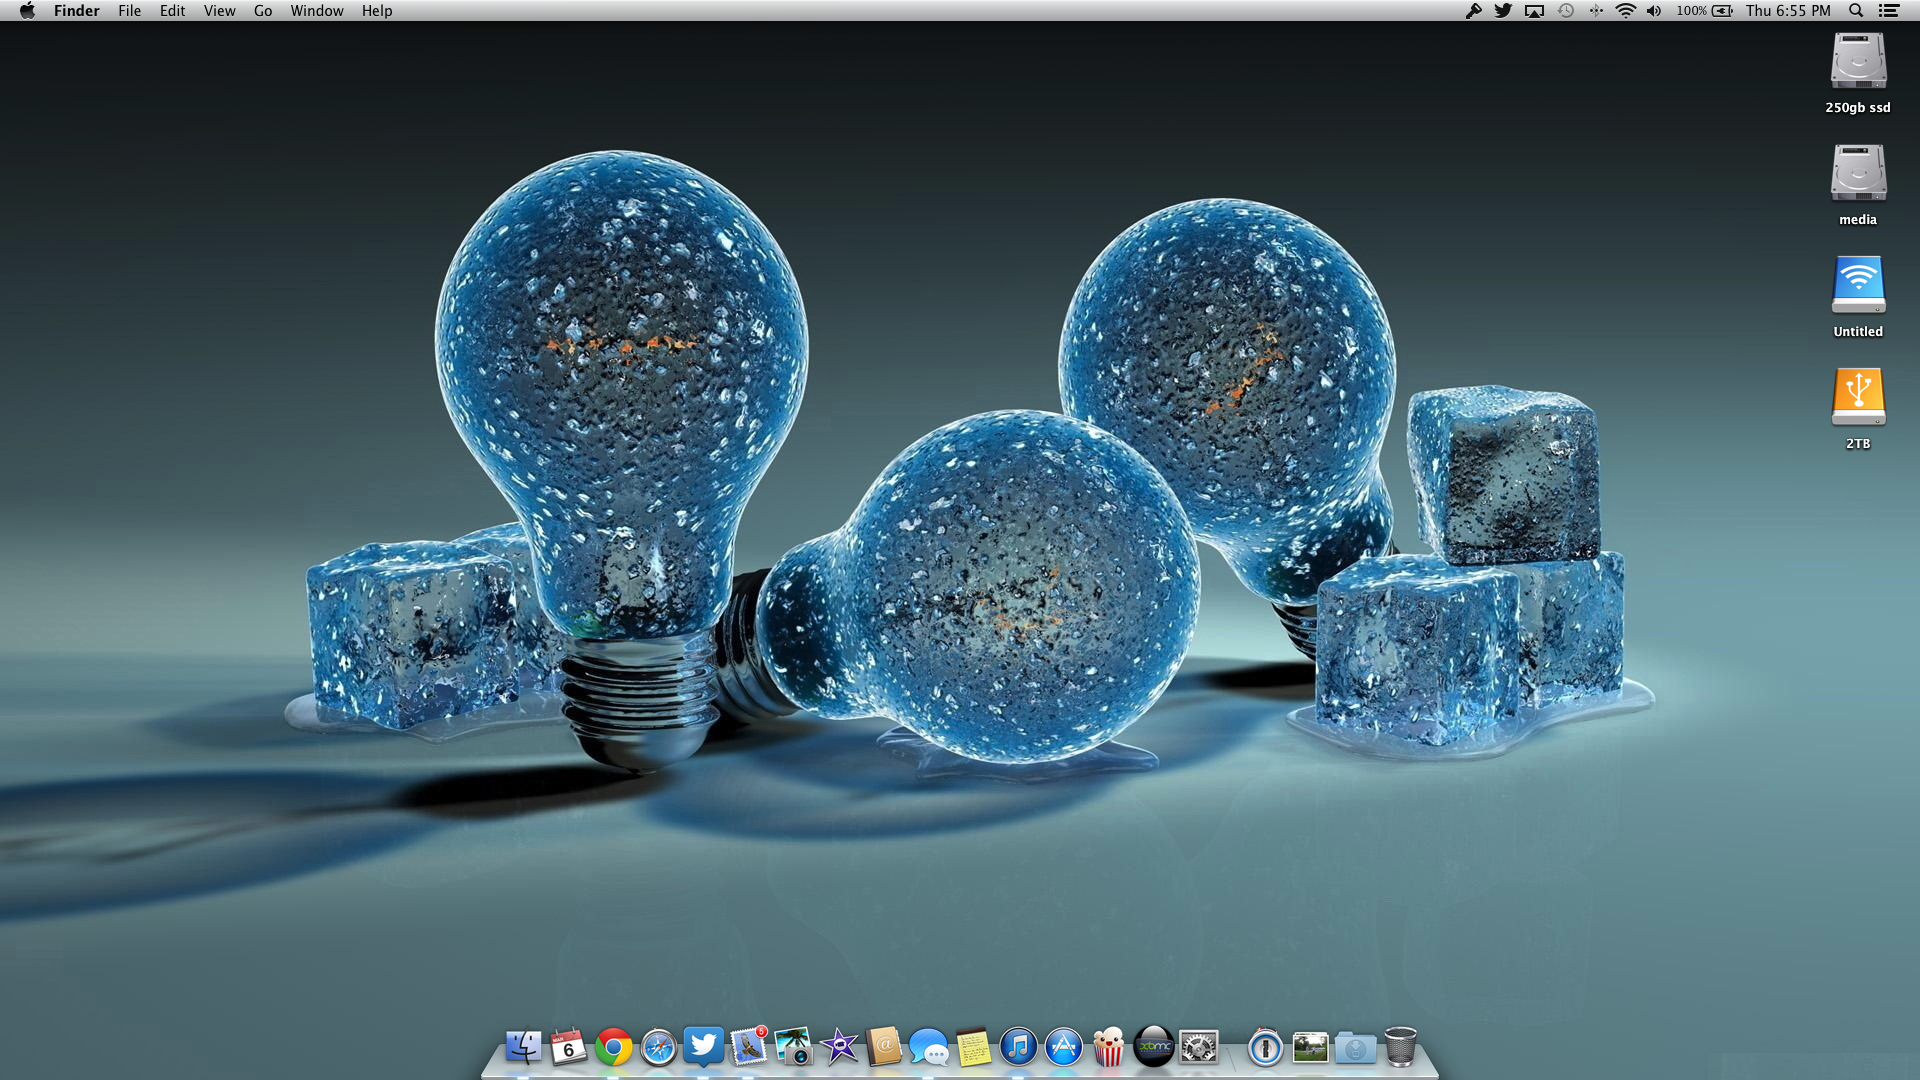Select the Untitled network drive icon
The height and width of the screenshot is (1080, 1920).
(x=1858, y=285)
